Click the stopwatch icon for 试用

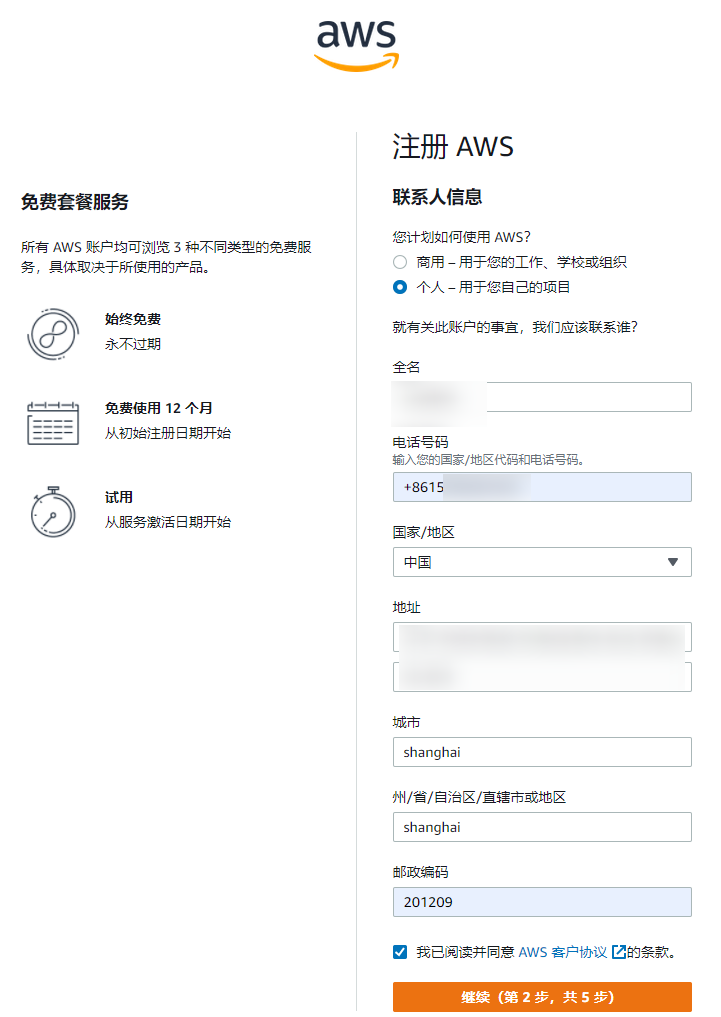point(53,512)
